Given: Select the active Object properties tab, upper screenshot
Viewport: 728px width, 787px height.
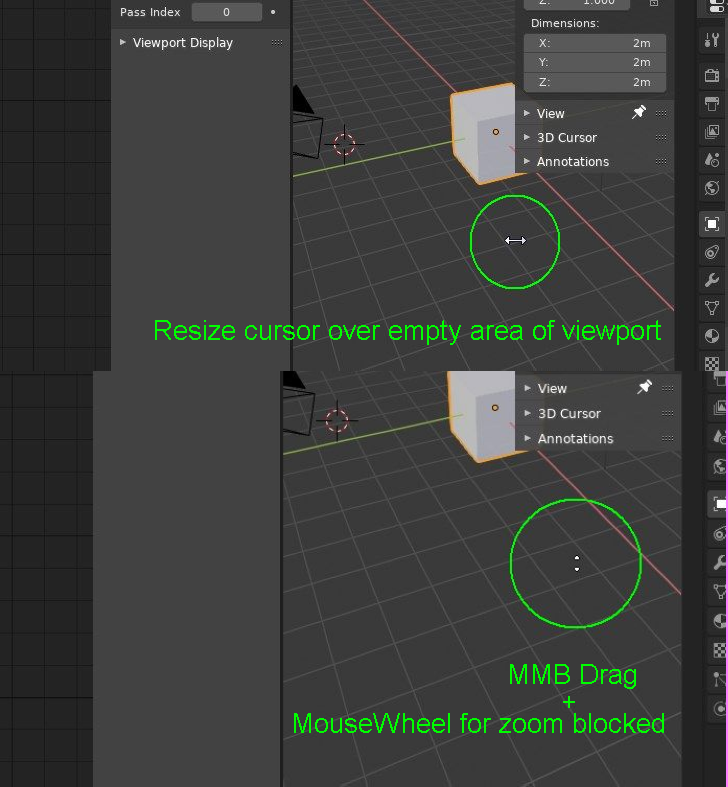Looking at the screenshot, I should [x=711, y=224].
